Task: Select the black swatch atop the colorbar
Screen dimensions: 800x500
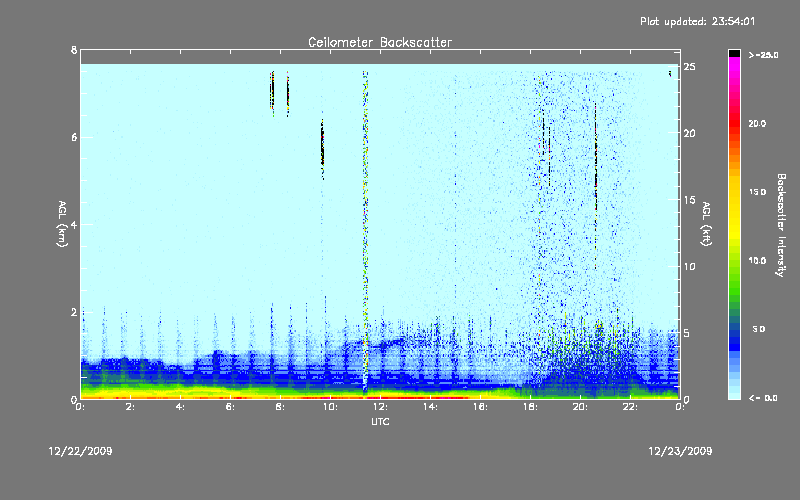Action: pyautogui.click(x=734, y=53)
